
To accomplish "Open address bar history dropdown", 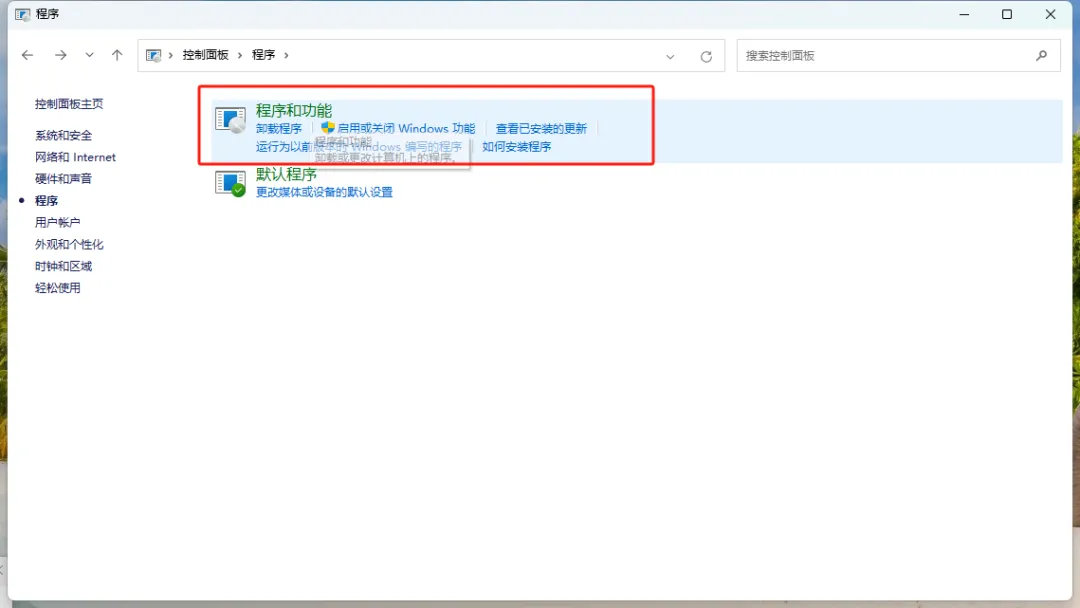I will pyautogui.click(x=670, y=56).
